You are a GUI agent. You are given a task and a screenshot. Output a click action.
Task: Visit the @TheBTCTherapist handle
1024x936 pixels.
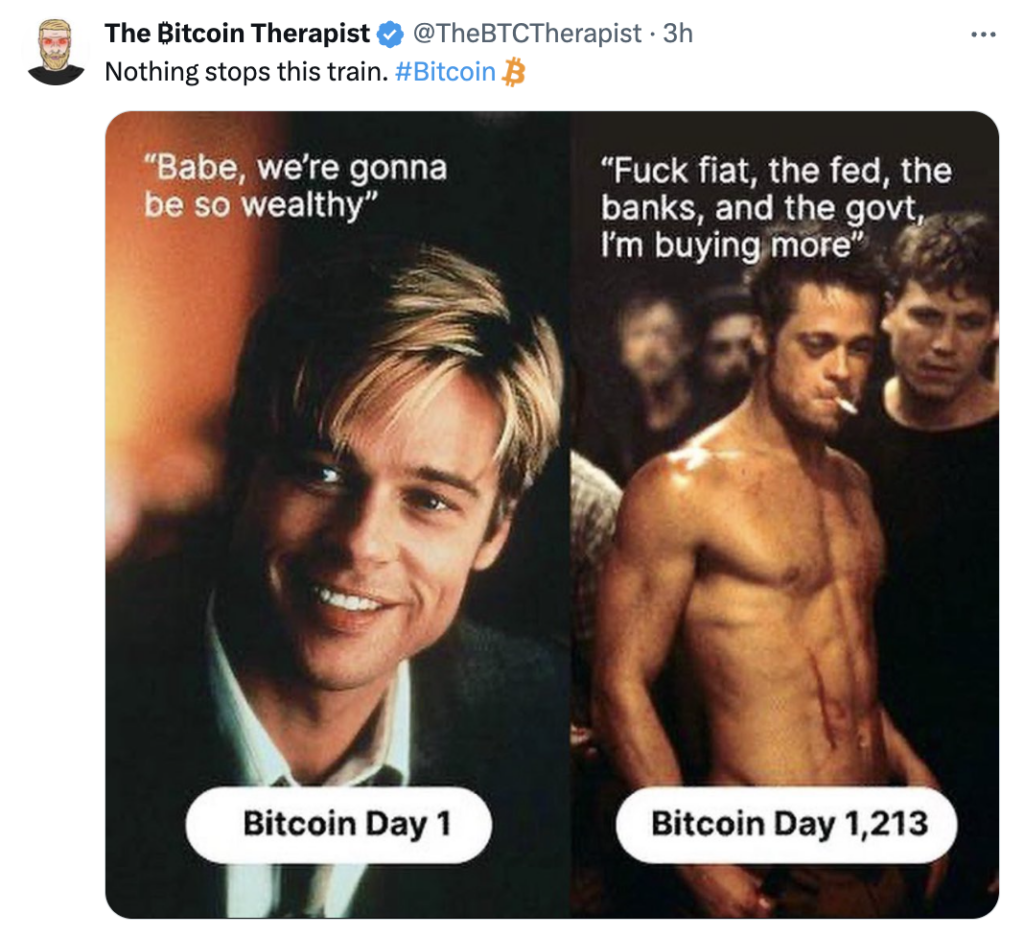526,34
